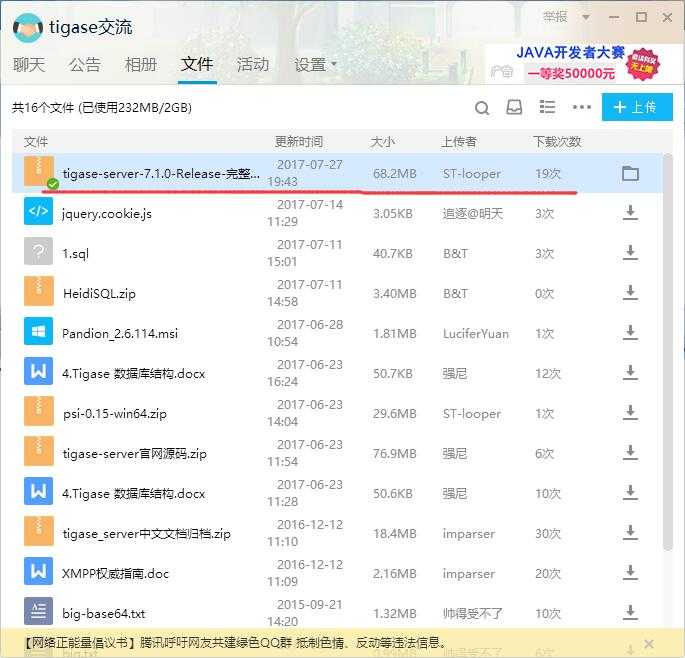Download tigase-server官网源码.zip file

click(x=630, y=453)
